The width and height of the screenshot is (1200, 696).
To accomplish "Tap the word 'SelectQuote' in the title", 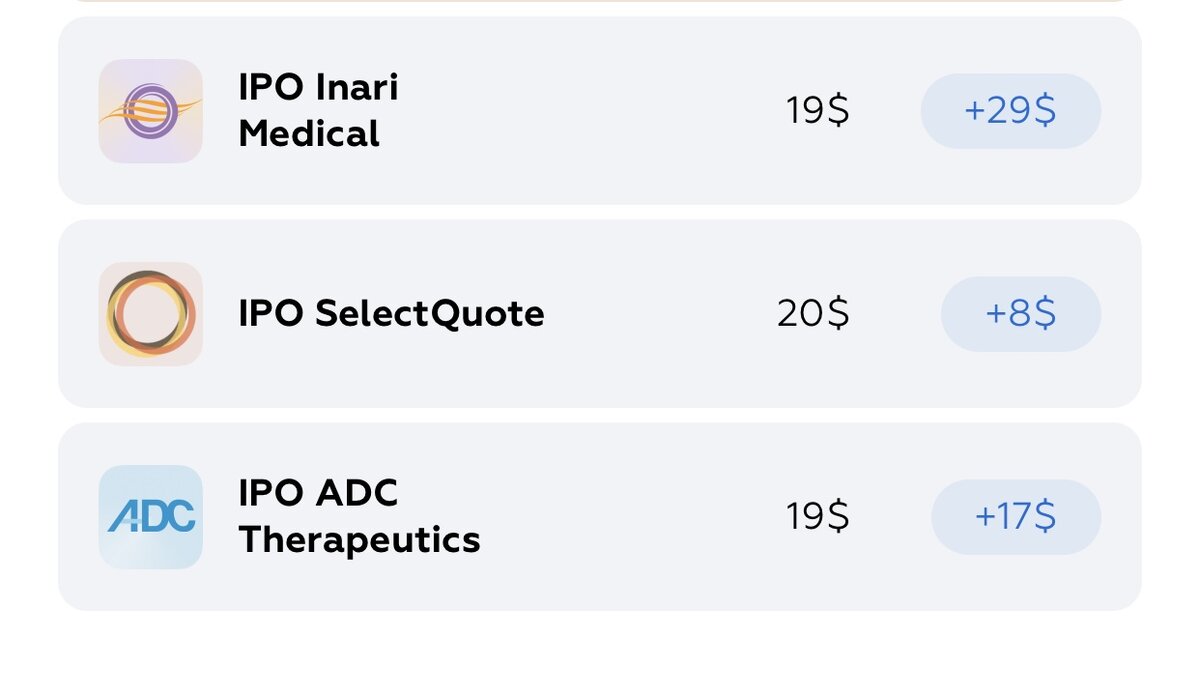I will pyautogui.click(x=430, y=314).
